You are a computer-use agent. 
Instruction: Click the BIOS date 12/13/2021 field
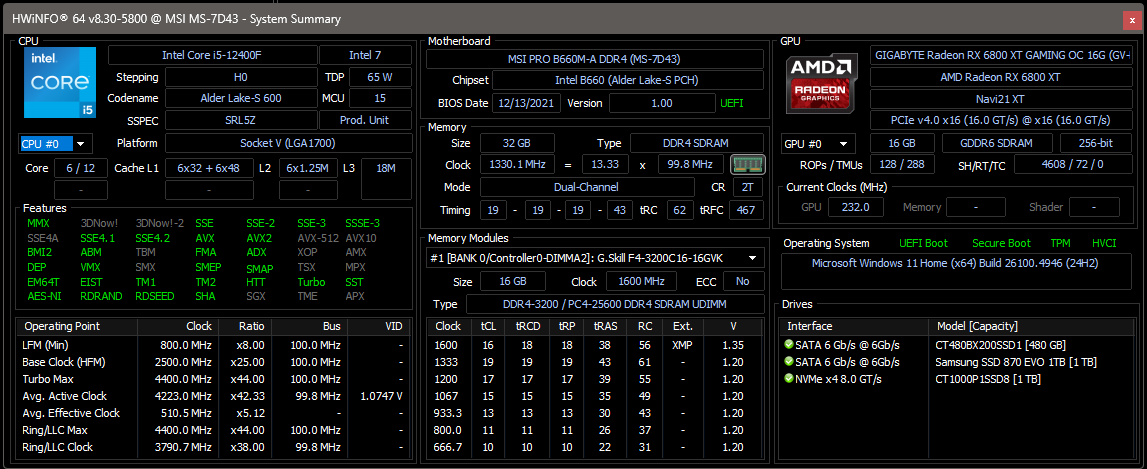click(x=527, y=103)
